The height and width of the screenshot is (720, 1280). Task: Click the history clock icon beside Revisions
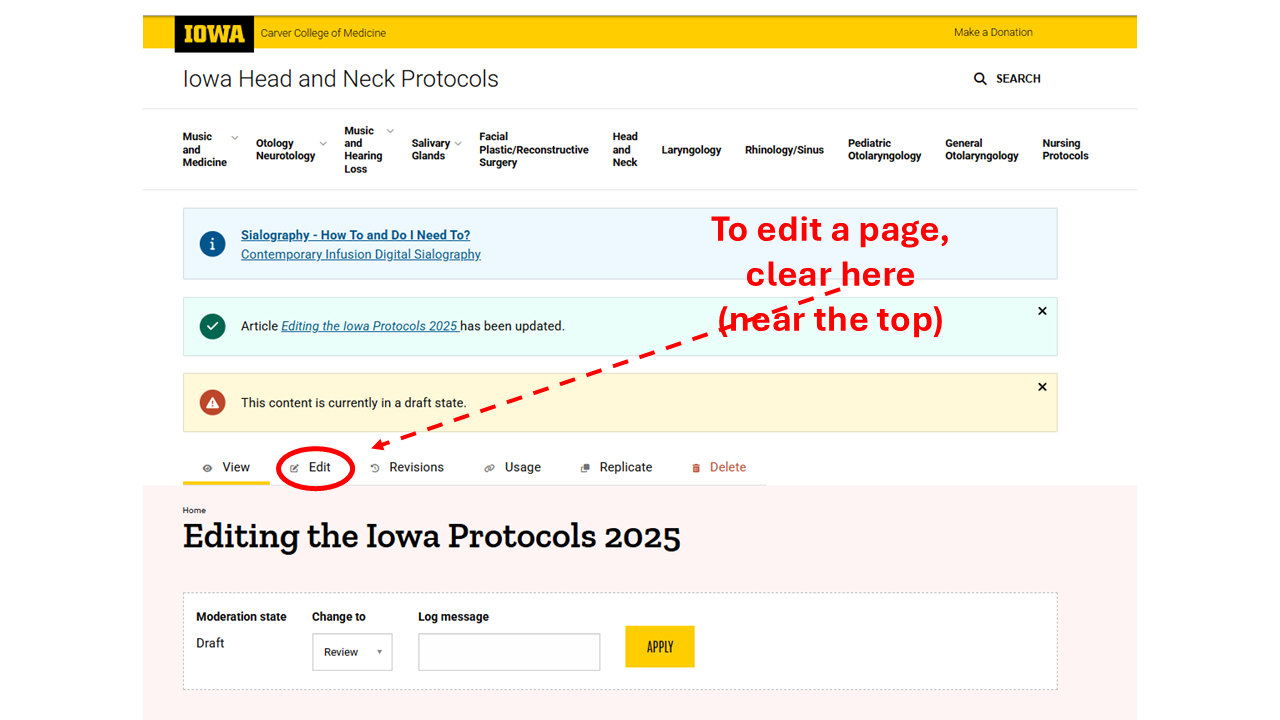click(x=375, y=467)
